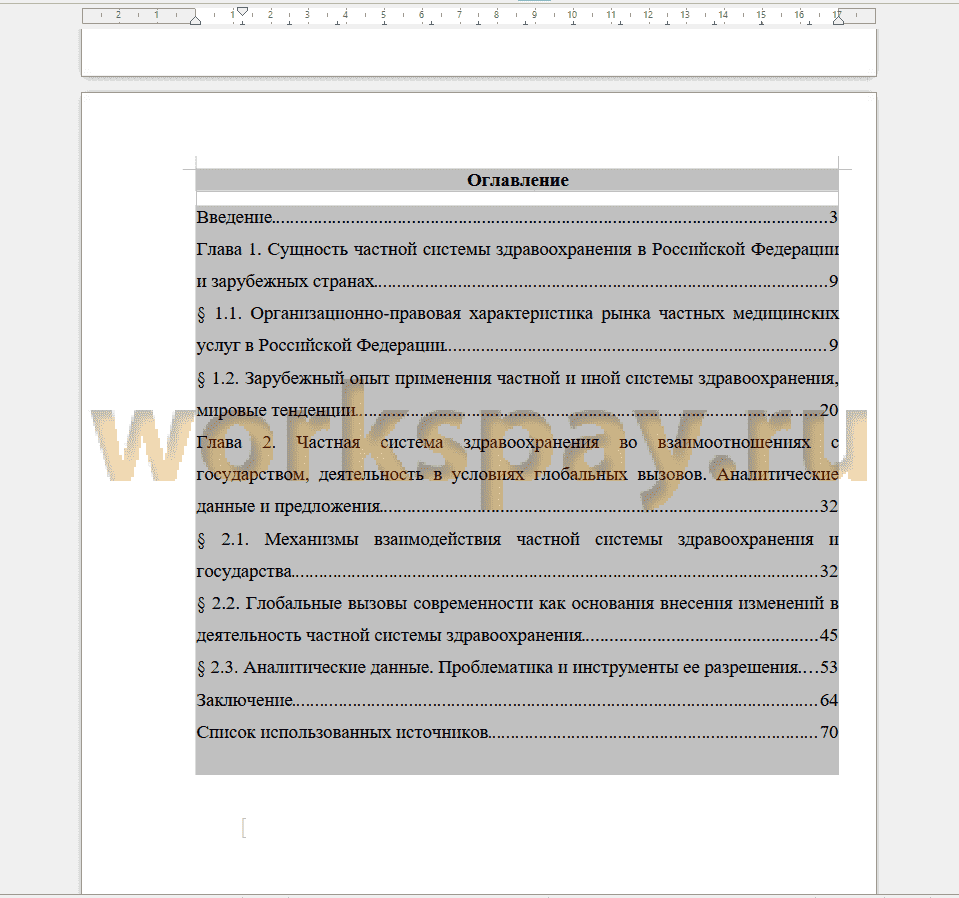Image resolution: width=959 pixels, height=898 pixels.
Task: Click the 'Список использованных источников' entry
Action: (517, 732)
